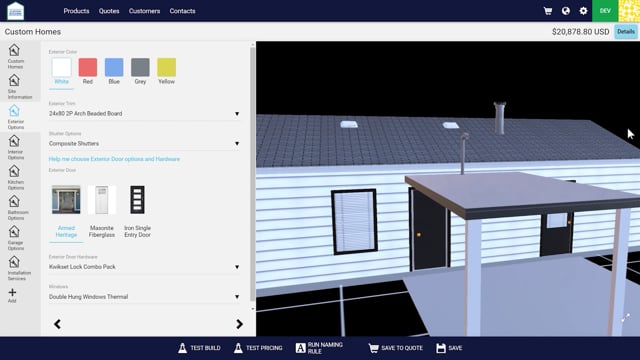Screen dimensions: 640x360
Task: Open the Kitchen Options sidebar section
Action: pos(16,177)
